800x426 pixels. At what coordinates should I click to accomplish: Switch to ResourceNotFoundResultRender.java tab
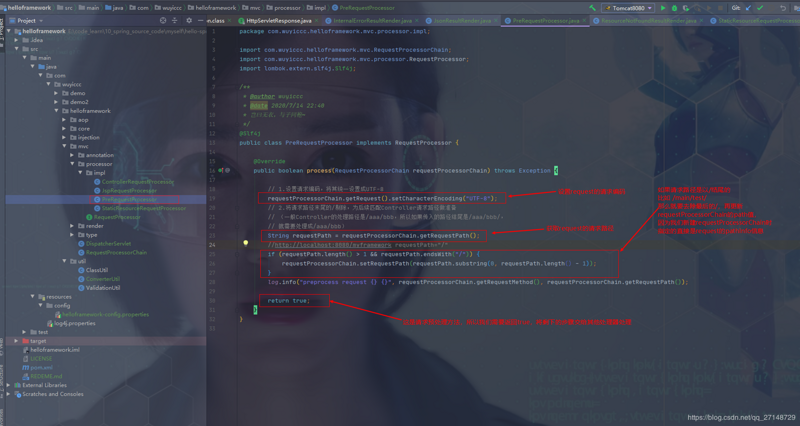(648, 20)
